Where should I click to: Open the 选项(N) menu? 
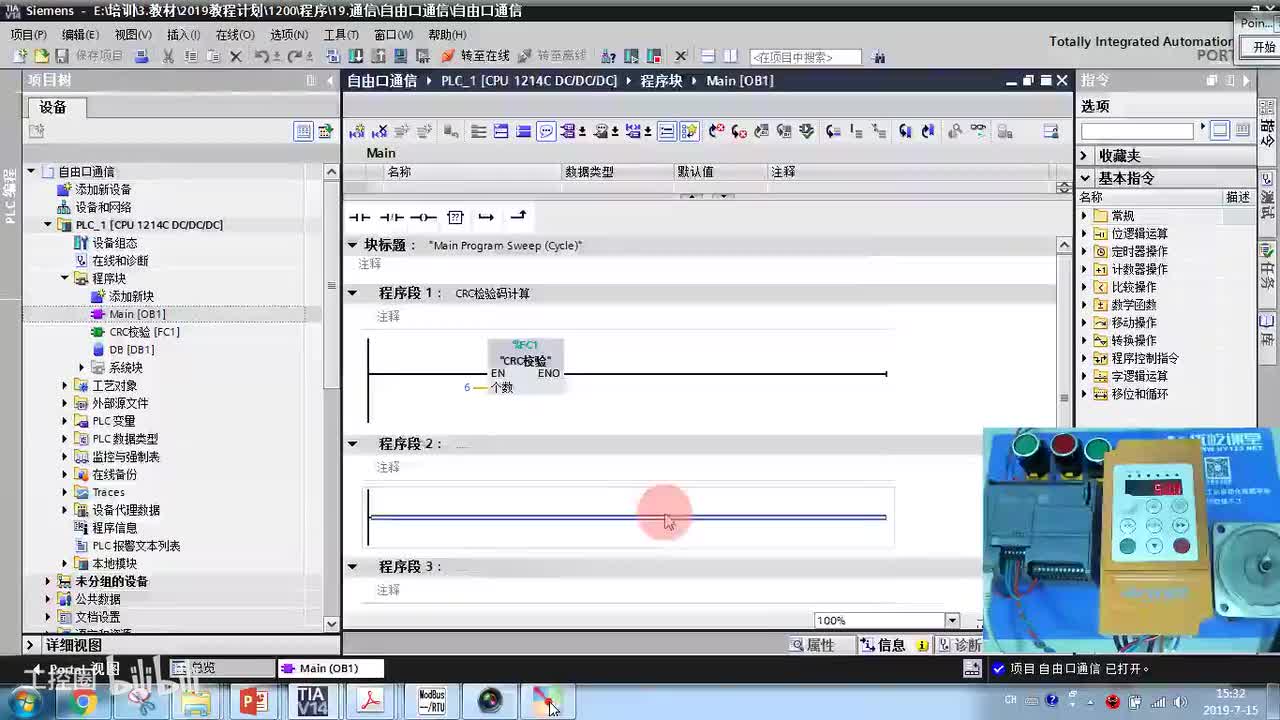tap(289, 34)
